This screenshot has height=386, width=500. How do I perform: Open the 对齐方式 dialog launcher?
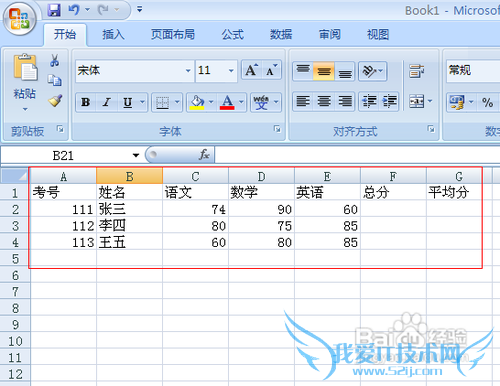(x=431, y=129)
